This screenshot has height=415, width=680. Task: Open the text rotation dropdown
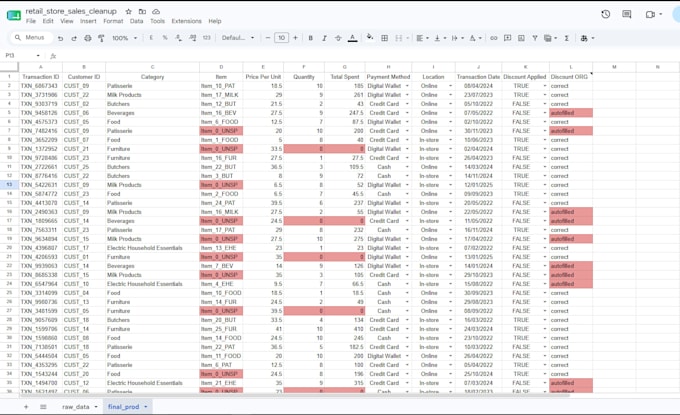click(475, 38)
